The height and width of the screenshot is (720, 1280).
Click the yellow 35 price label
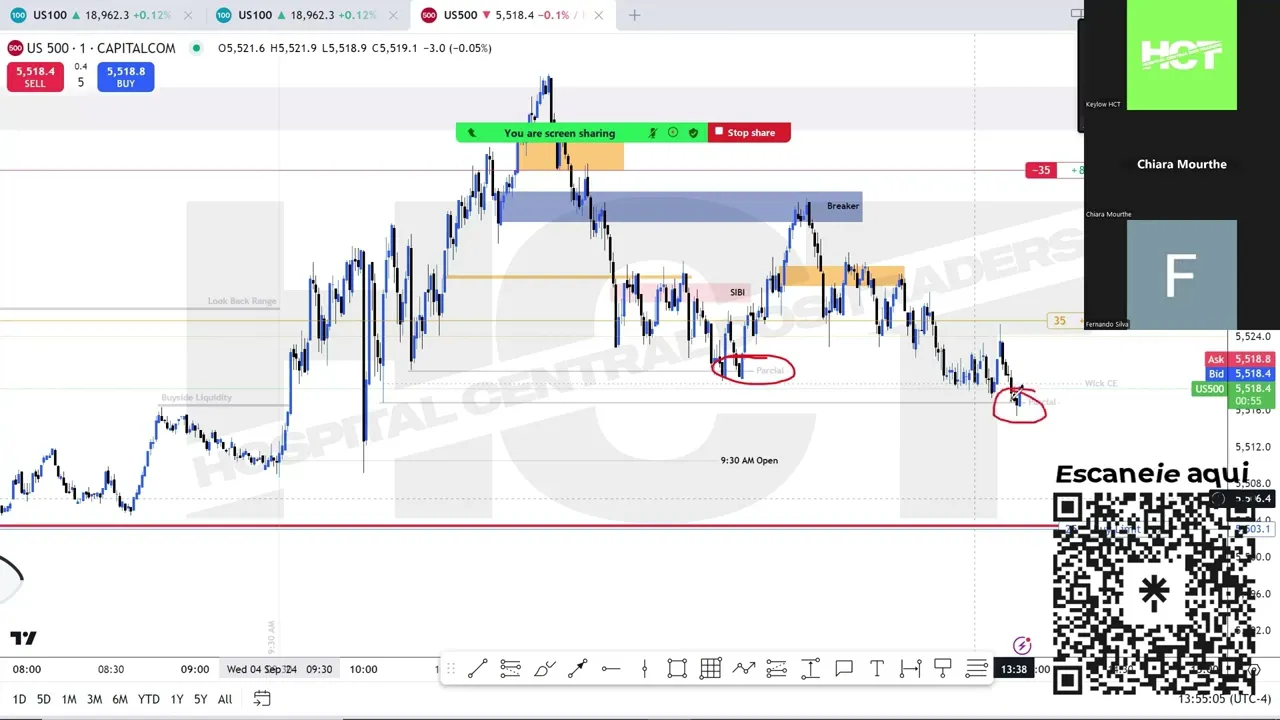[1059, 321]
